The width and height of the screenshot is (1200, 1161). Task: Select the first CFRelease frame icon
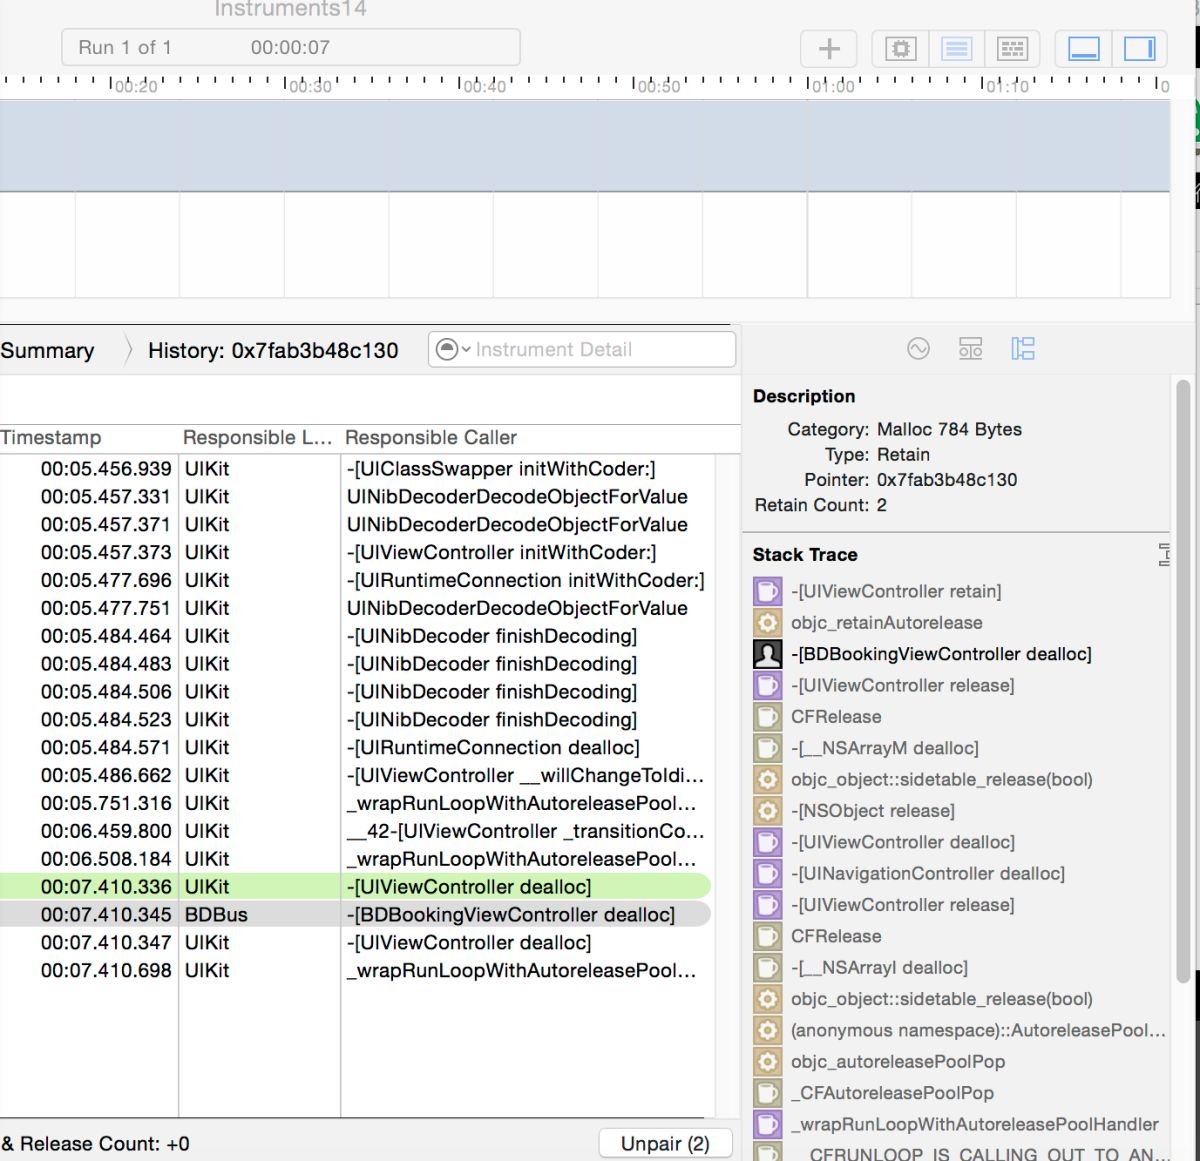[767, 716]
